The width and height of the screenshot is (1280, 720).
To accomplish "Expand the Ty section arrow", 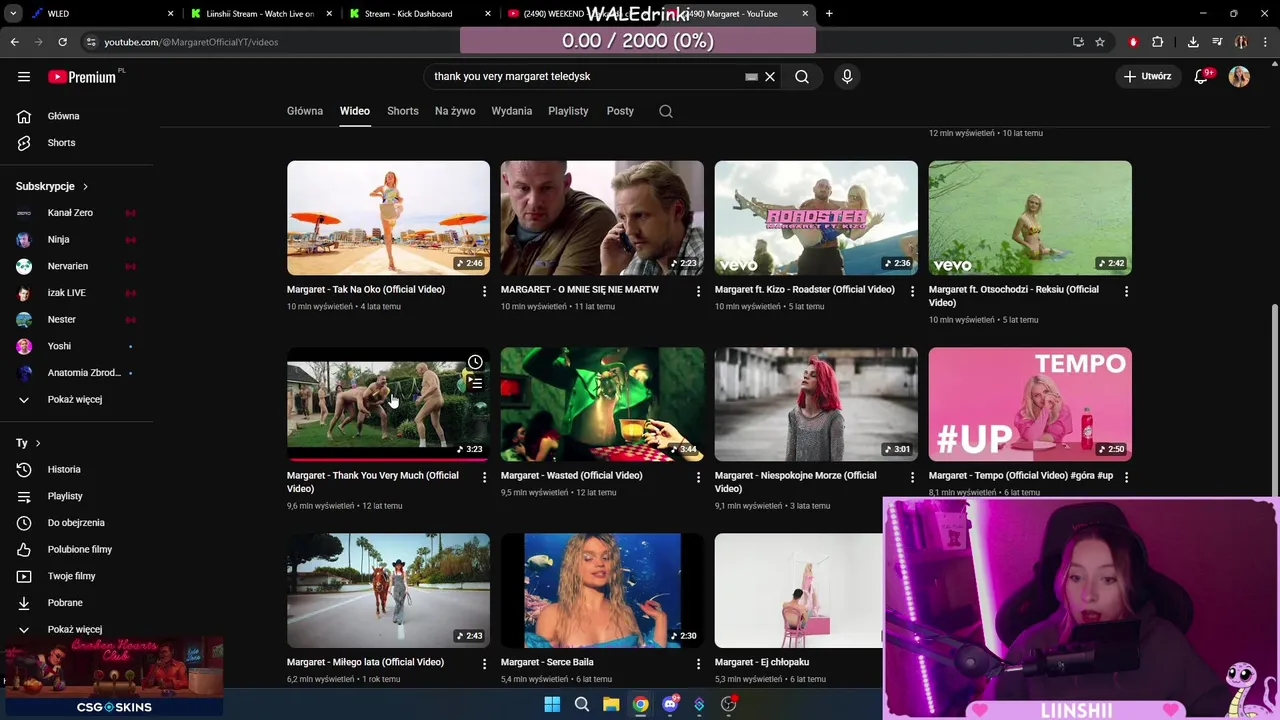I will pyautogui.click(x=38, y=443).
